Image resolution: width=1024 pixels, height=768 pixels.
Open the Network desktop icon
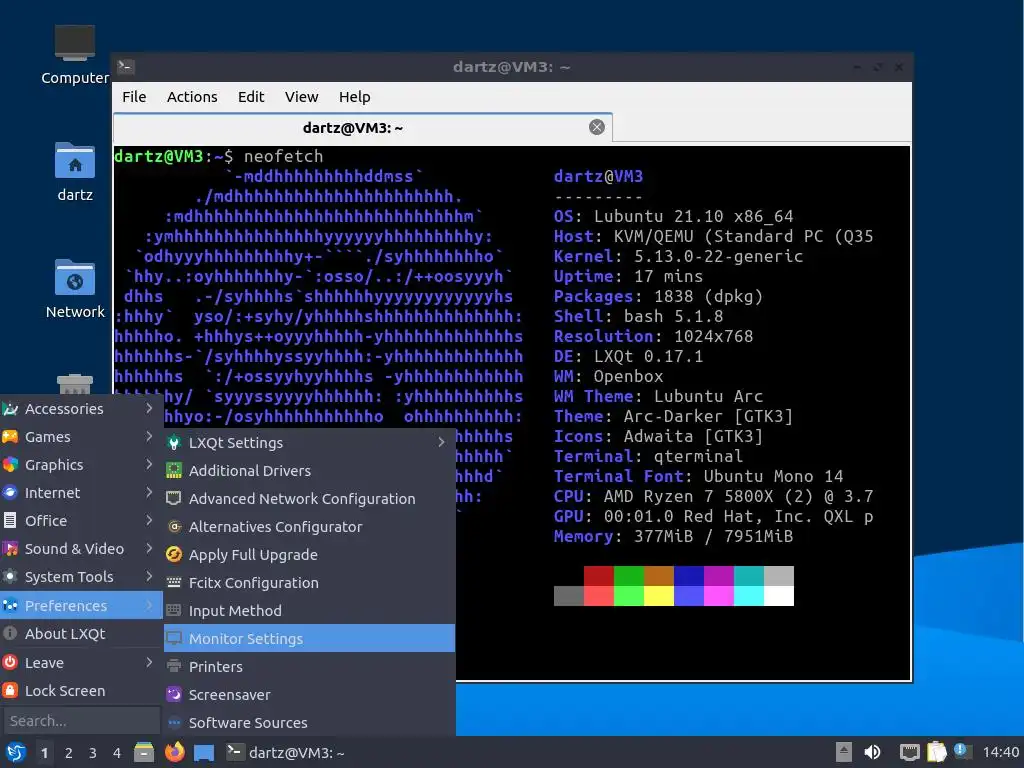(74, 289)
